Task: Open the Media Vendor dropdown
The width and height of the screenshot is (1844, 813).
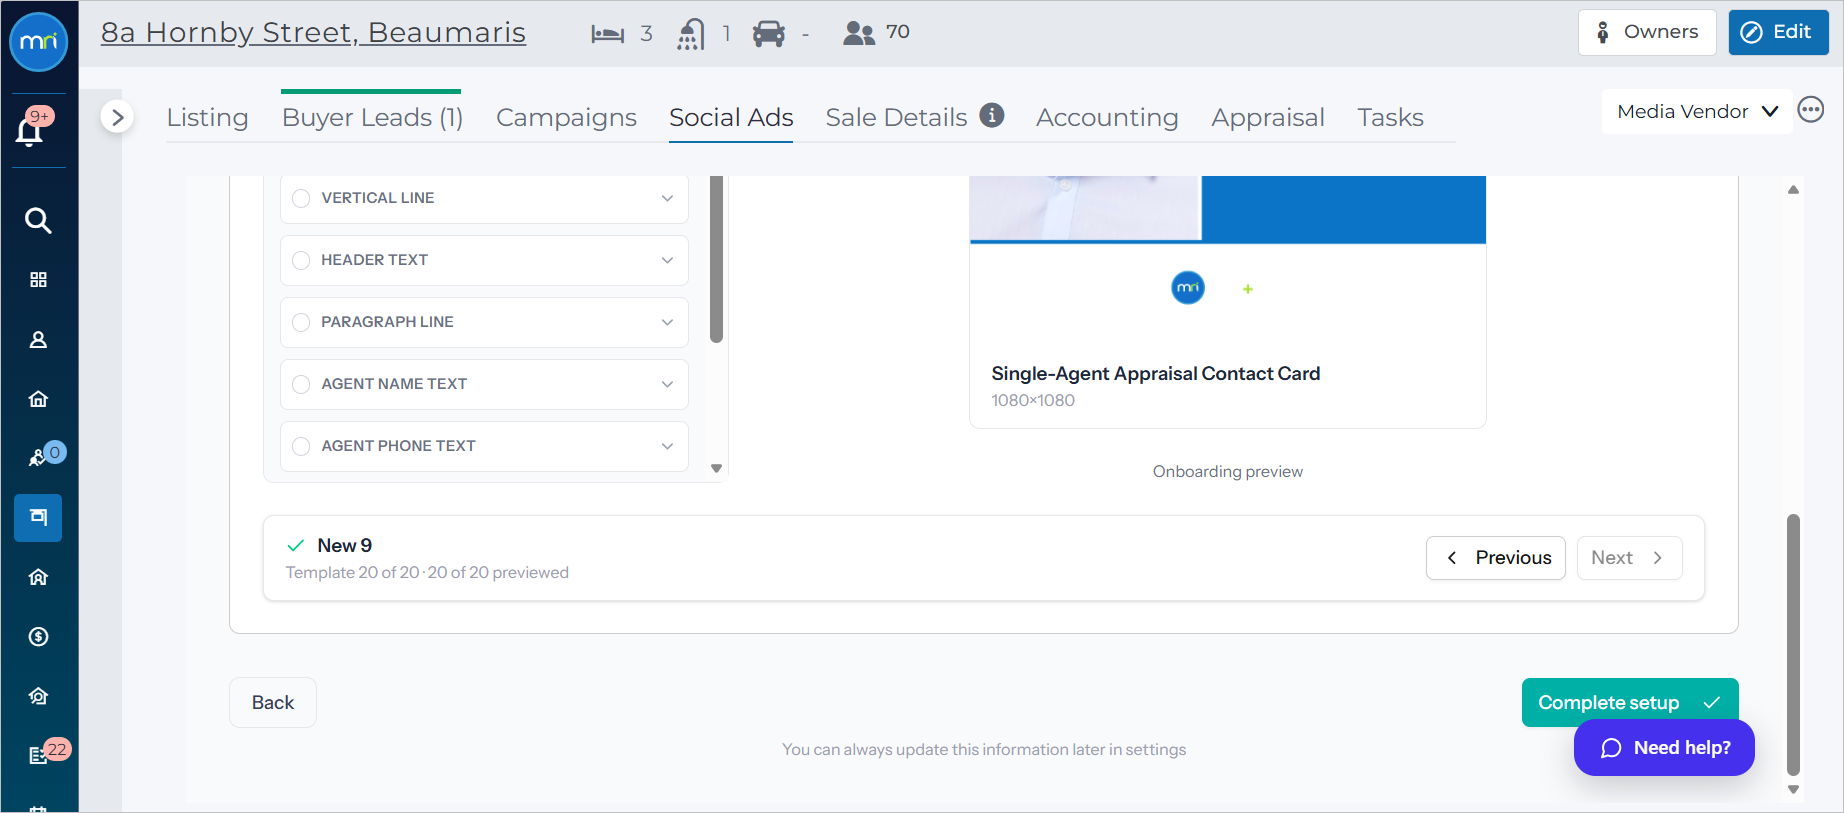Action: (1697, 111)
